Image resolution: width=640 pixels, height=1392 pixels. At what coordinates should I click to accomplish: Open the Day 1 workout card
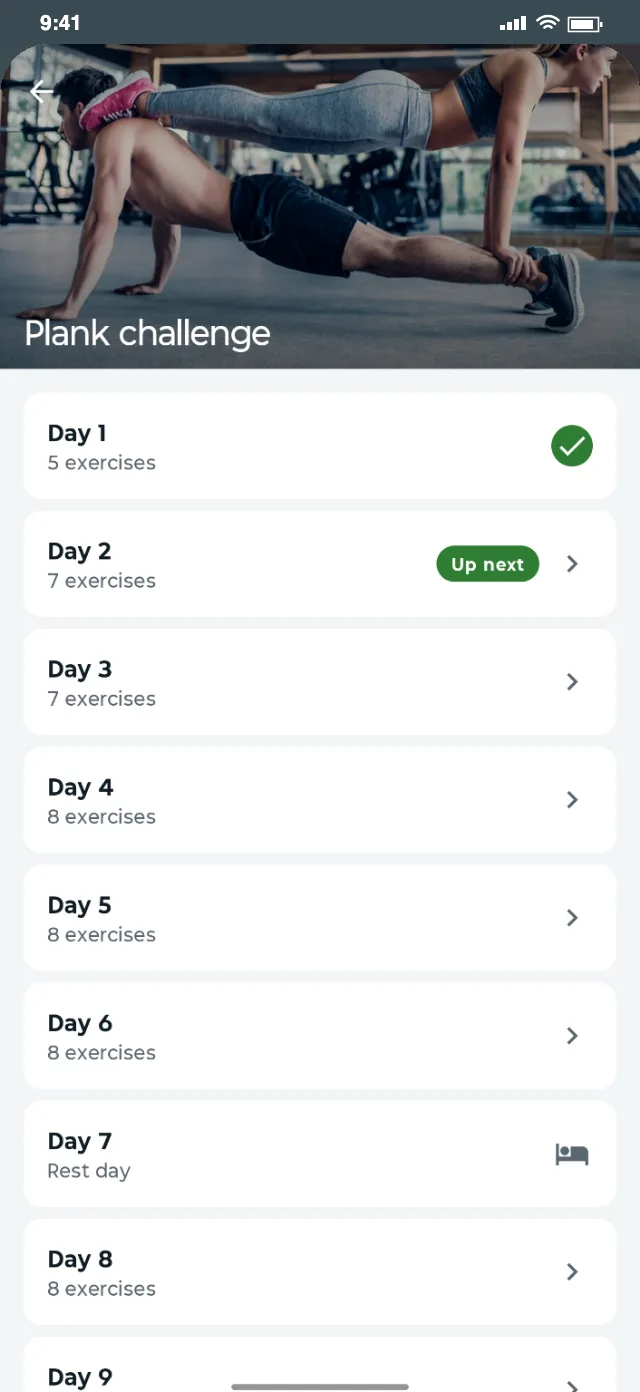320,446
